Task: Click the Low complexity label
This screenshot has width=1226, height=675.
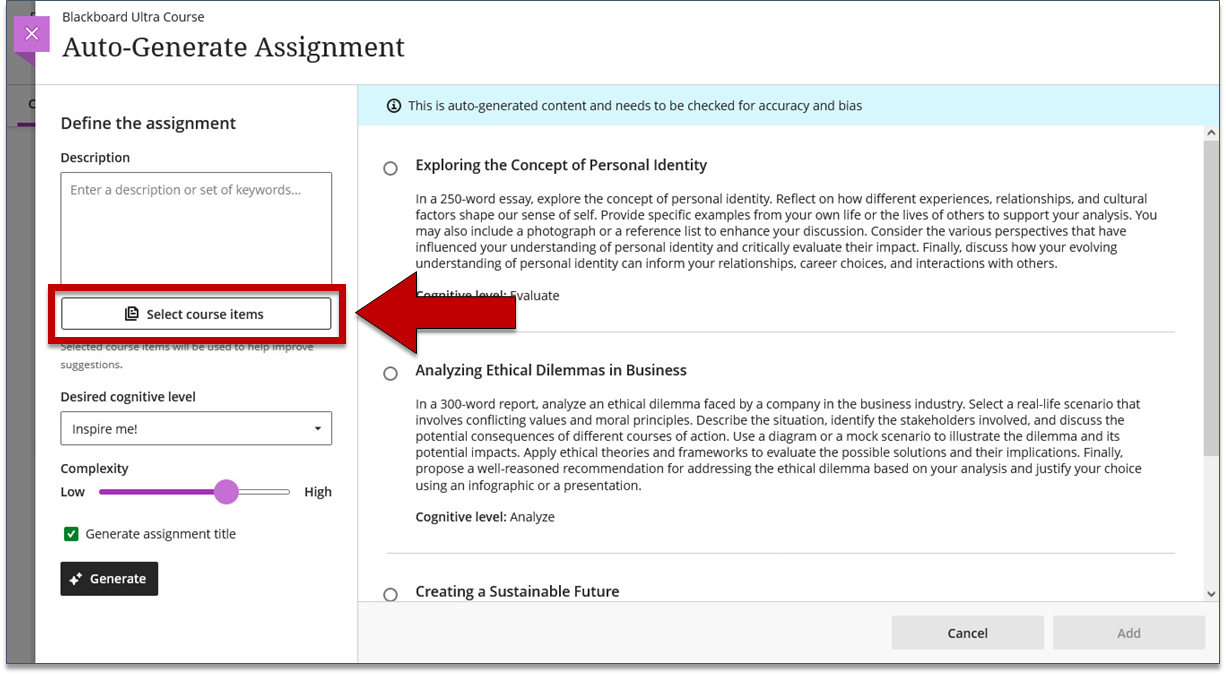Action: (73, 492)
